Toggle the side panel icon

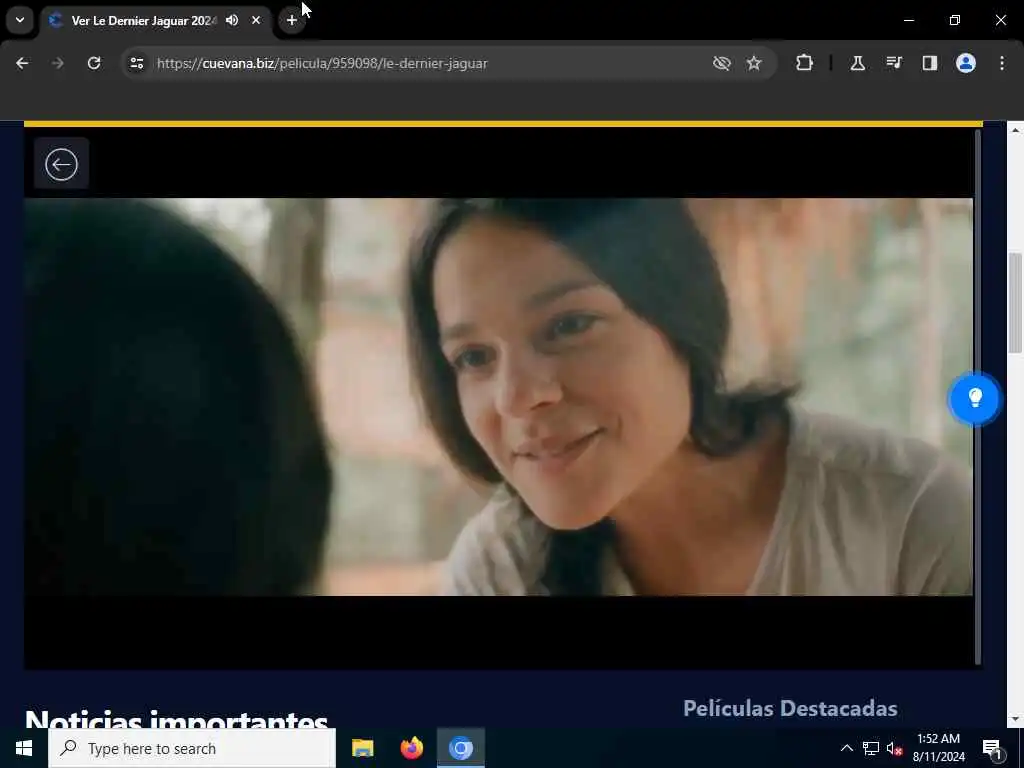point(929,63)
